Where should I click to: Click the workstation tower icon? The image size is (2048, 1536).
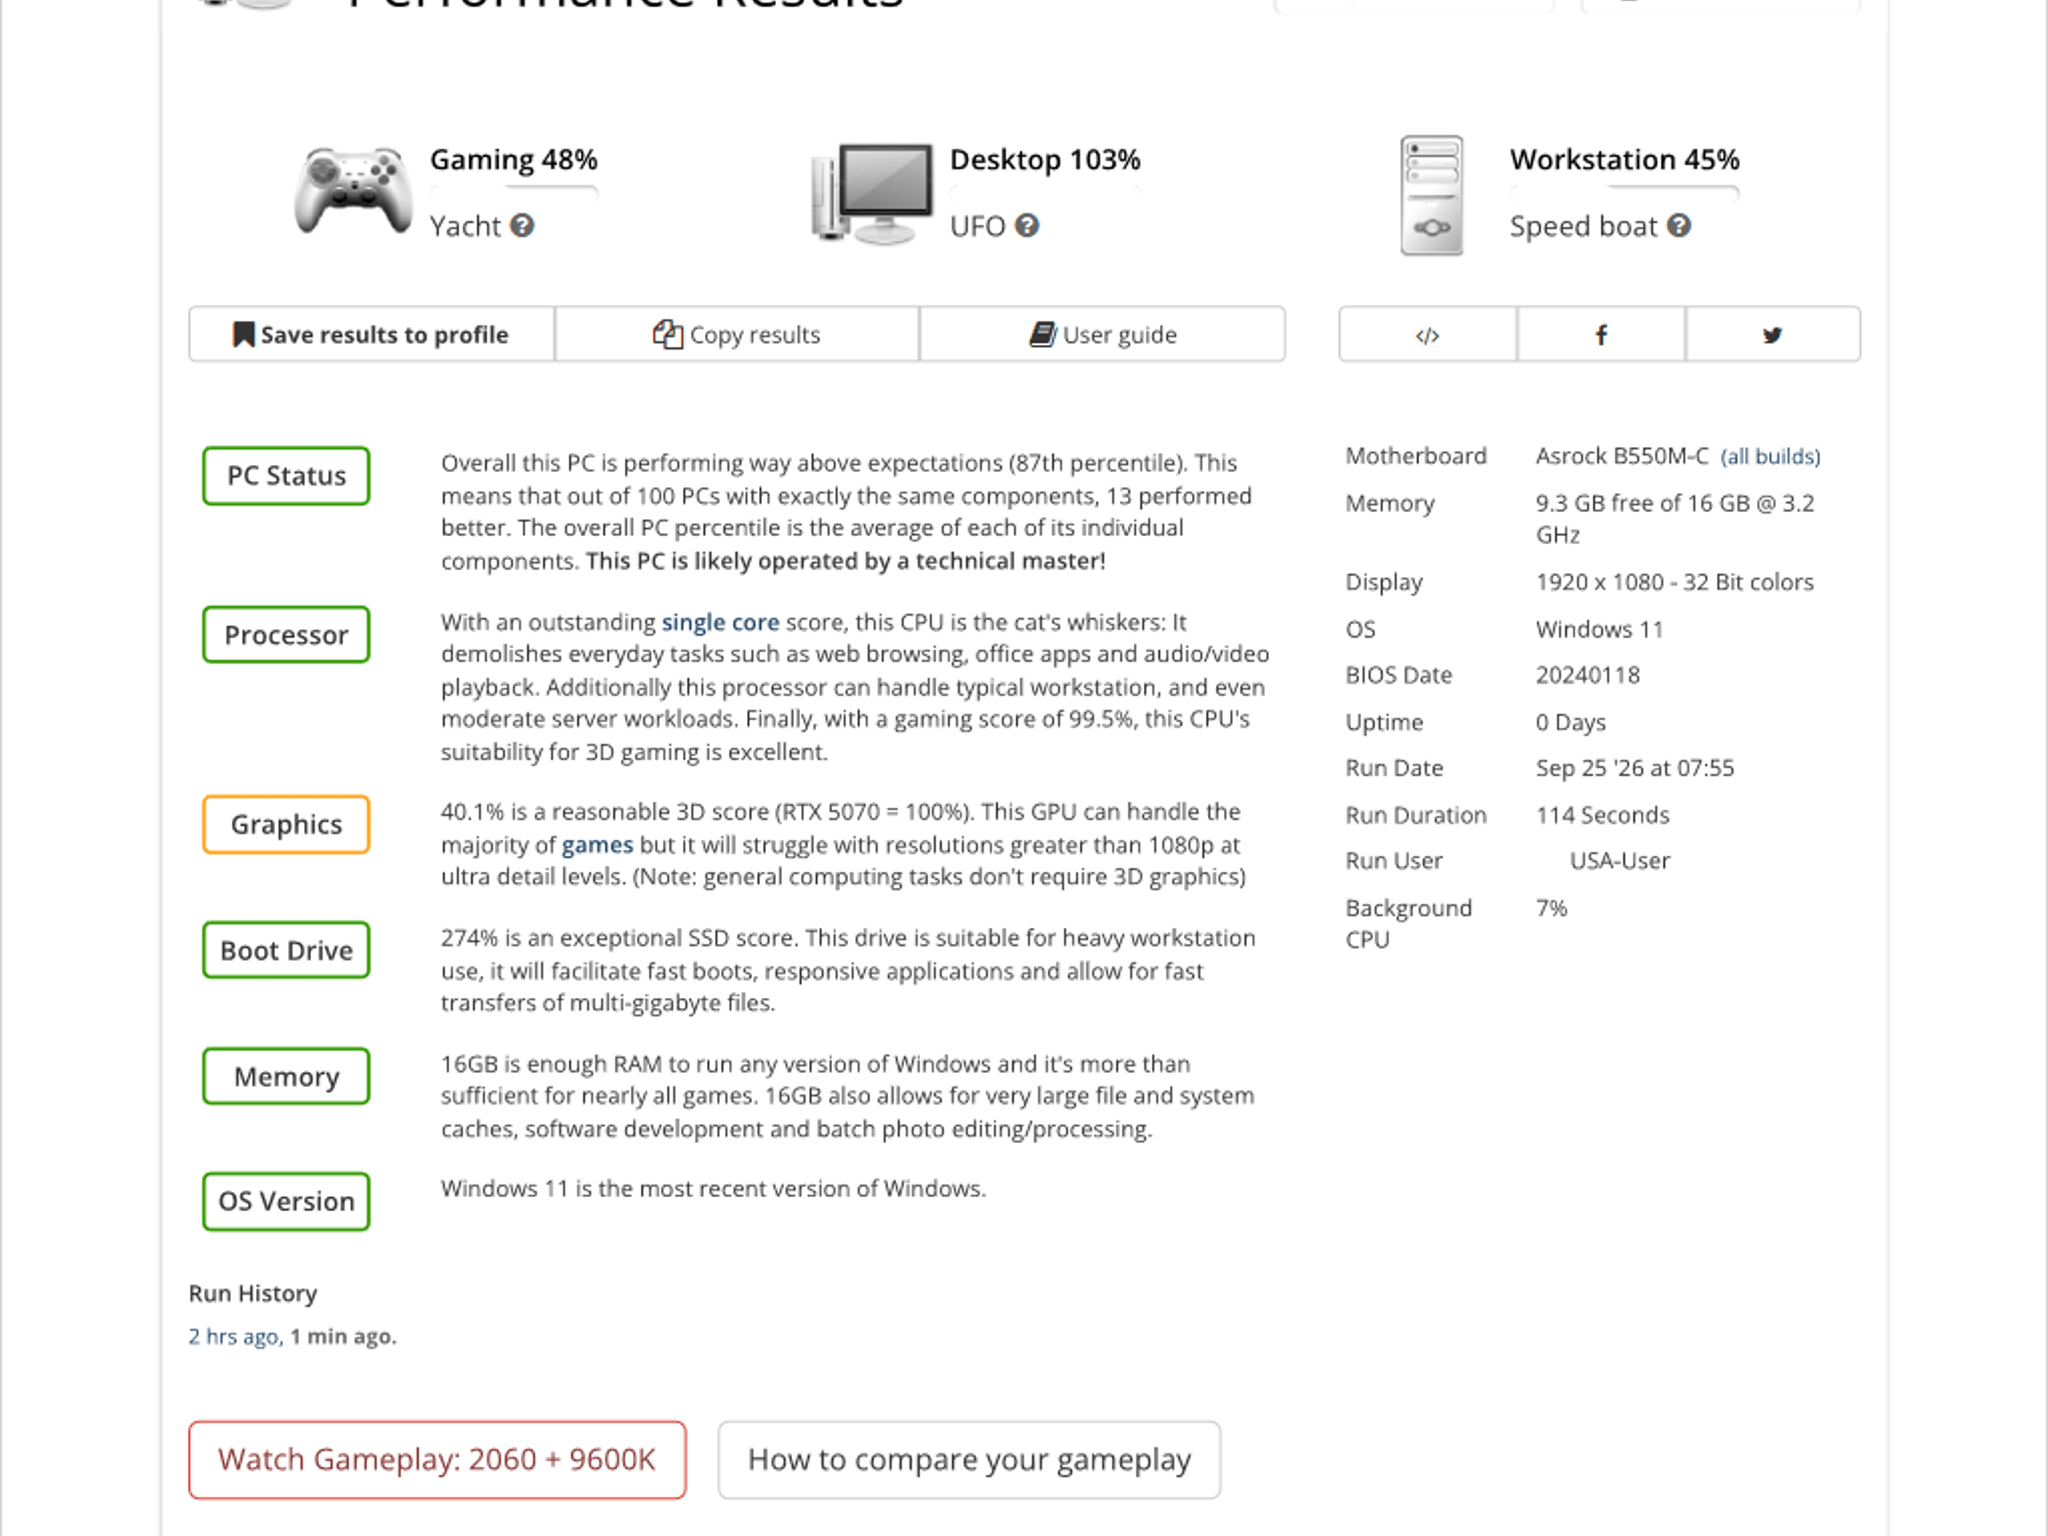click(1431, 196)
